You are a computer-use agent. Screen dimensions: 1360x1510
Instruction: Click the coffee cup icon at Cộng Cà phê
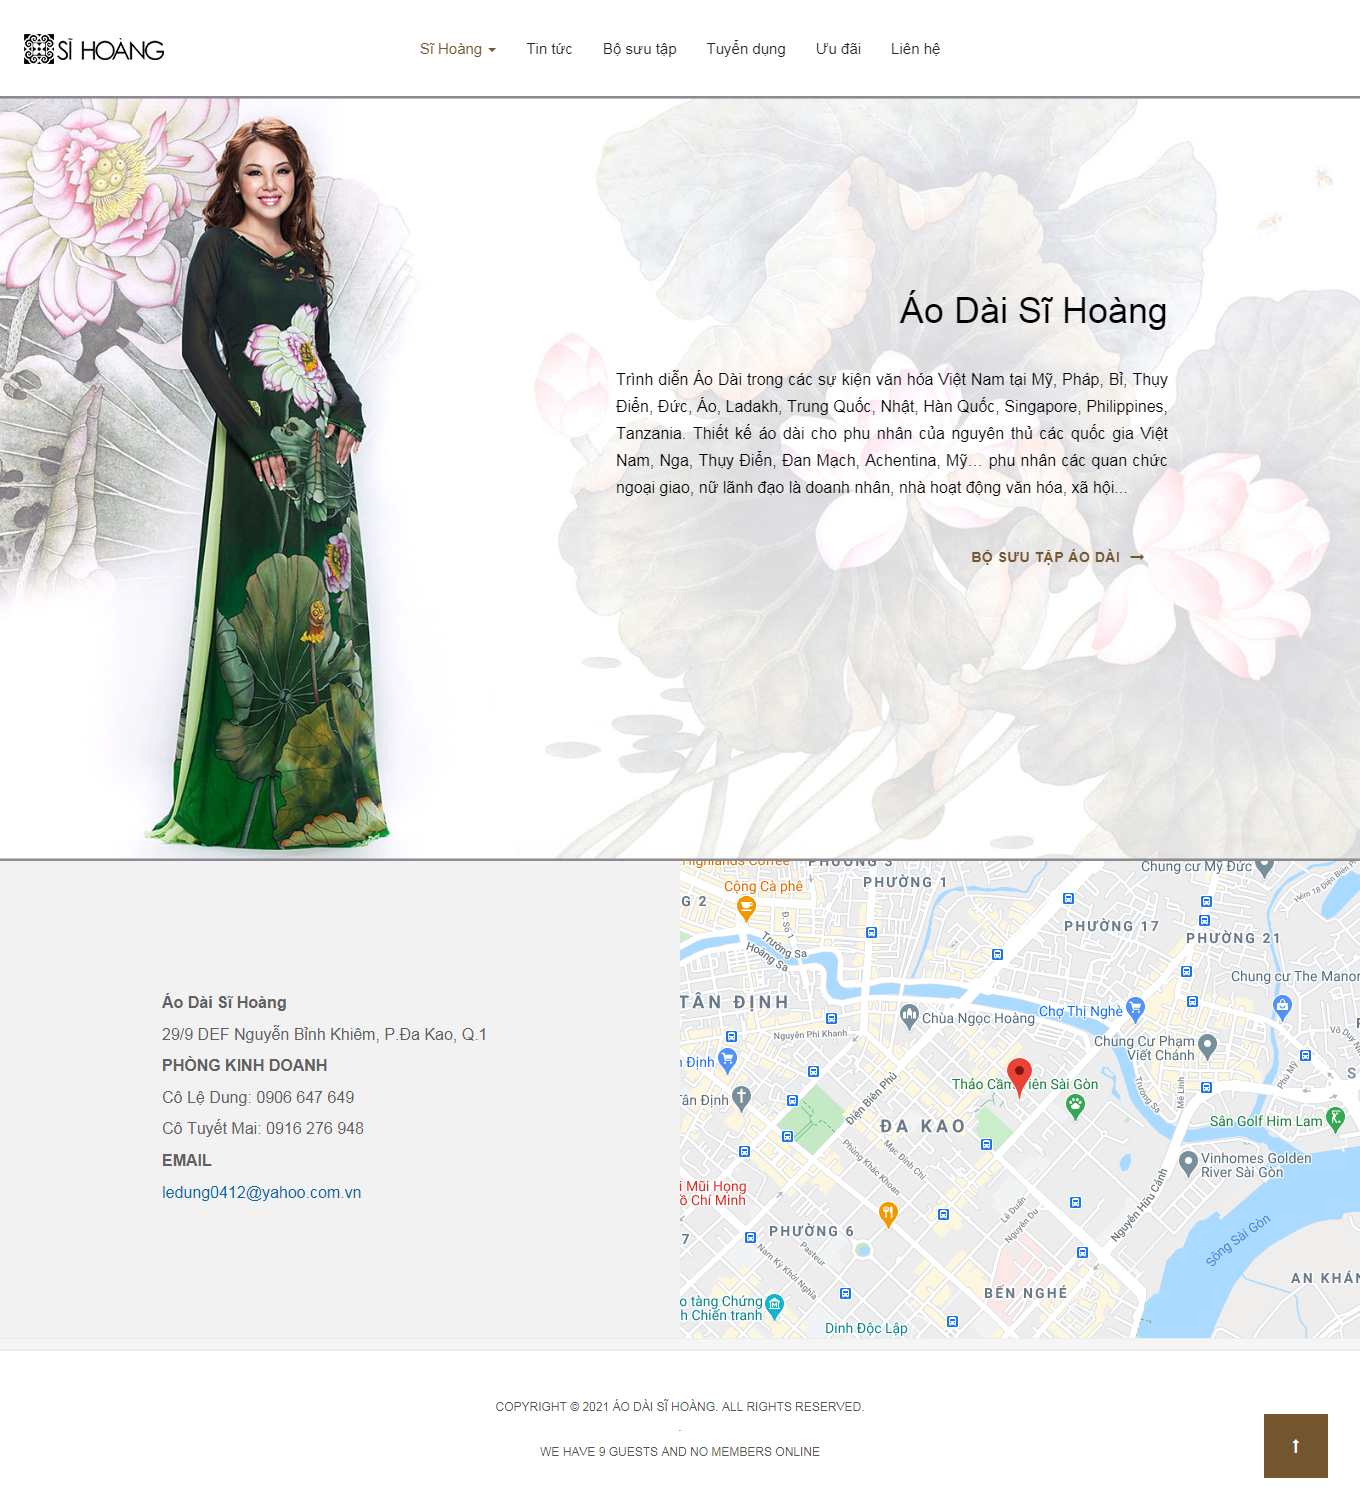(744, 905)
